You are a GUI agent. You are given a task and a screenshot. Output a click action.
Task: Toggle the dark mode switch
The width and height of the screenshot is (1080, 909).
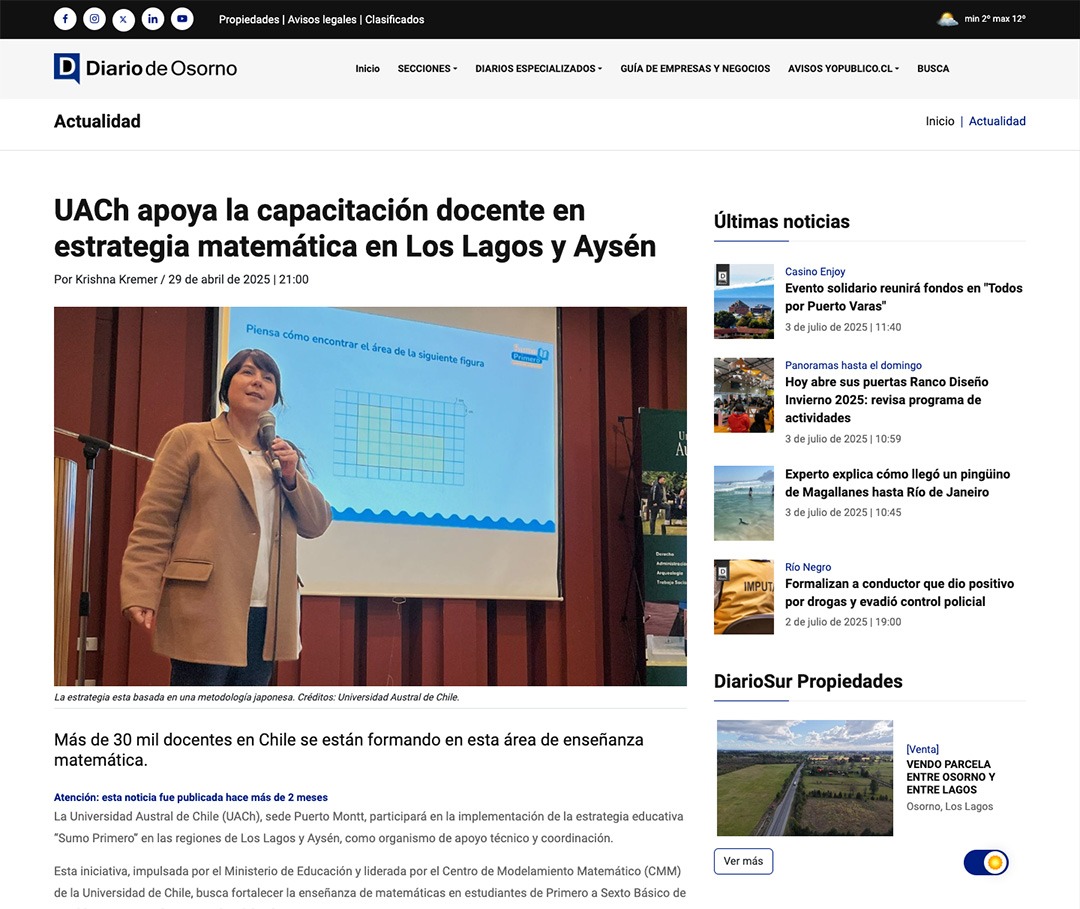pyautogui.click(x=986, y=862)
